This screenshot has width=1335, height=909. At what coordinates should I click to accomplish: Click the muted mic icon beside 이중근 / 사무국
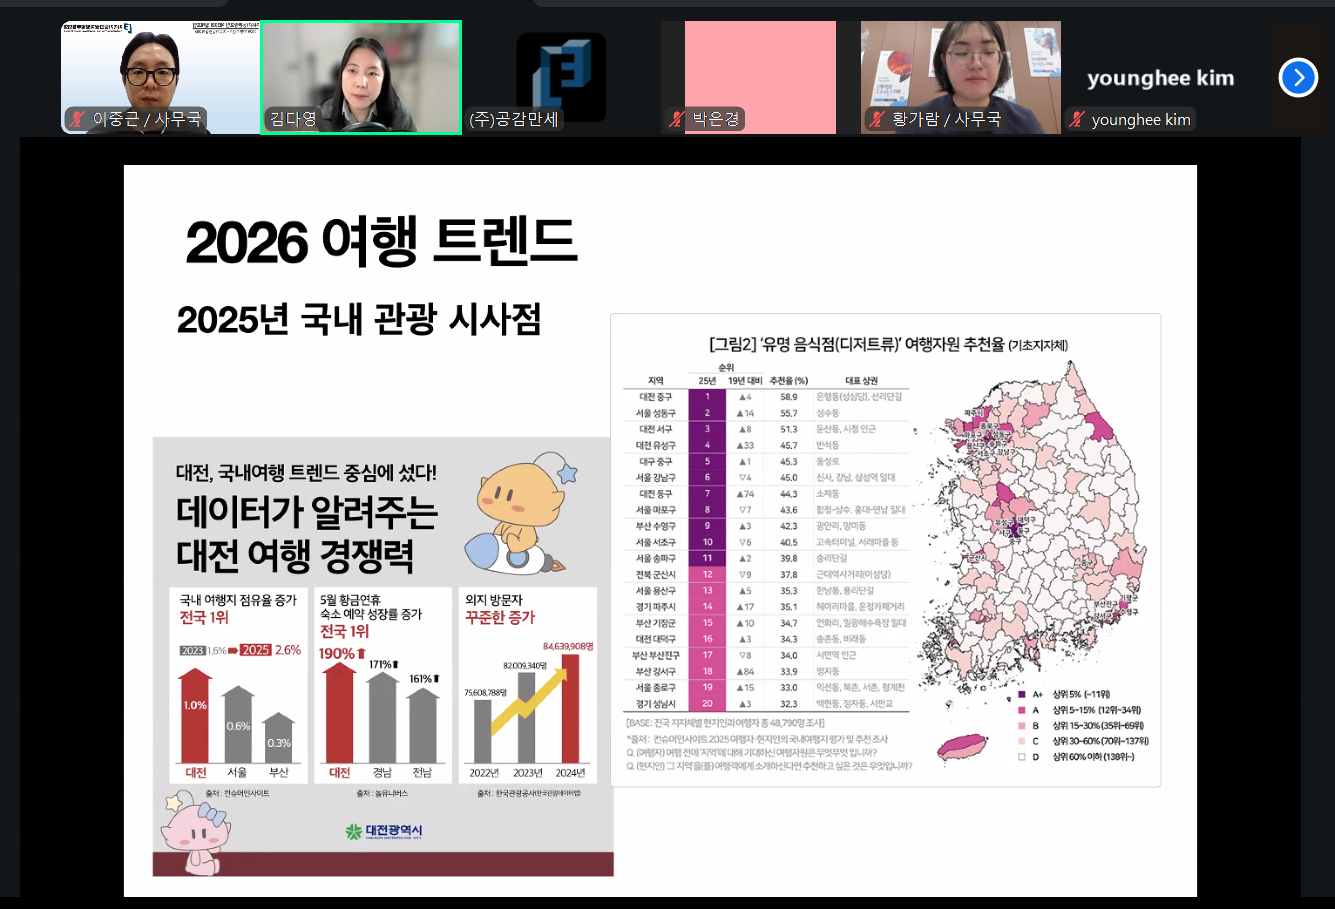pyautogui.click(x=77, y=119)
